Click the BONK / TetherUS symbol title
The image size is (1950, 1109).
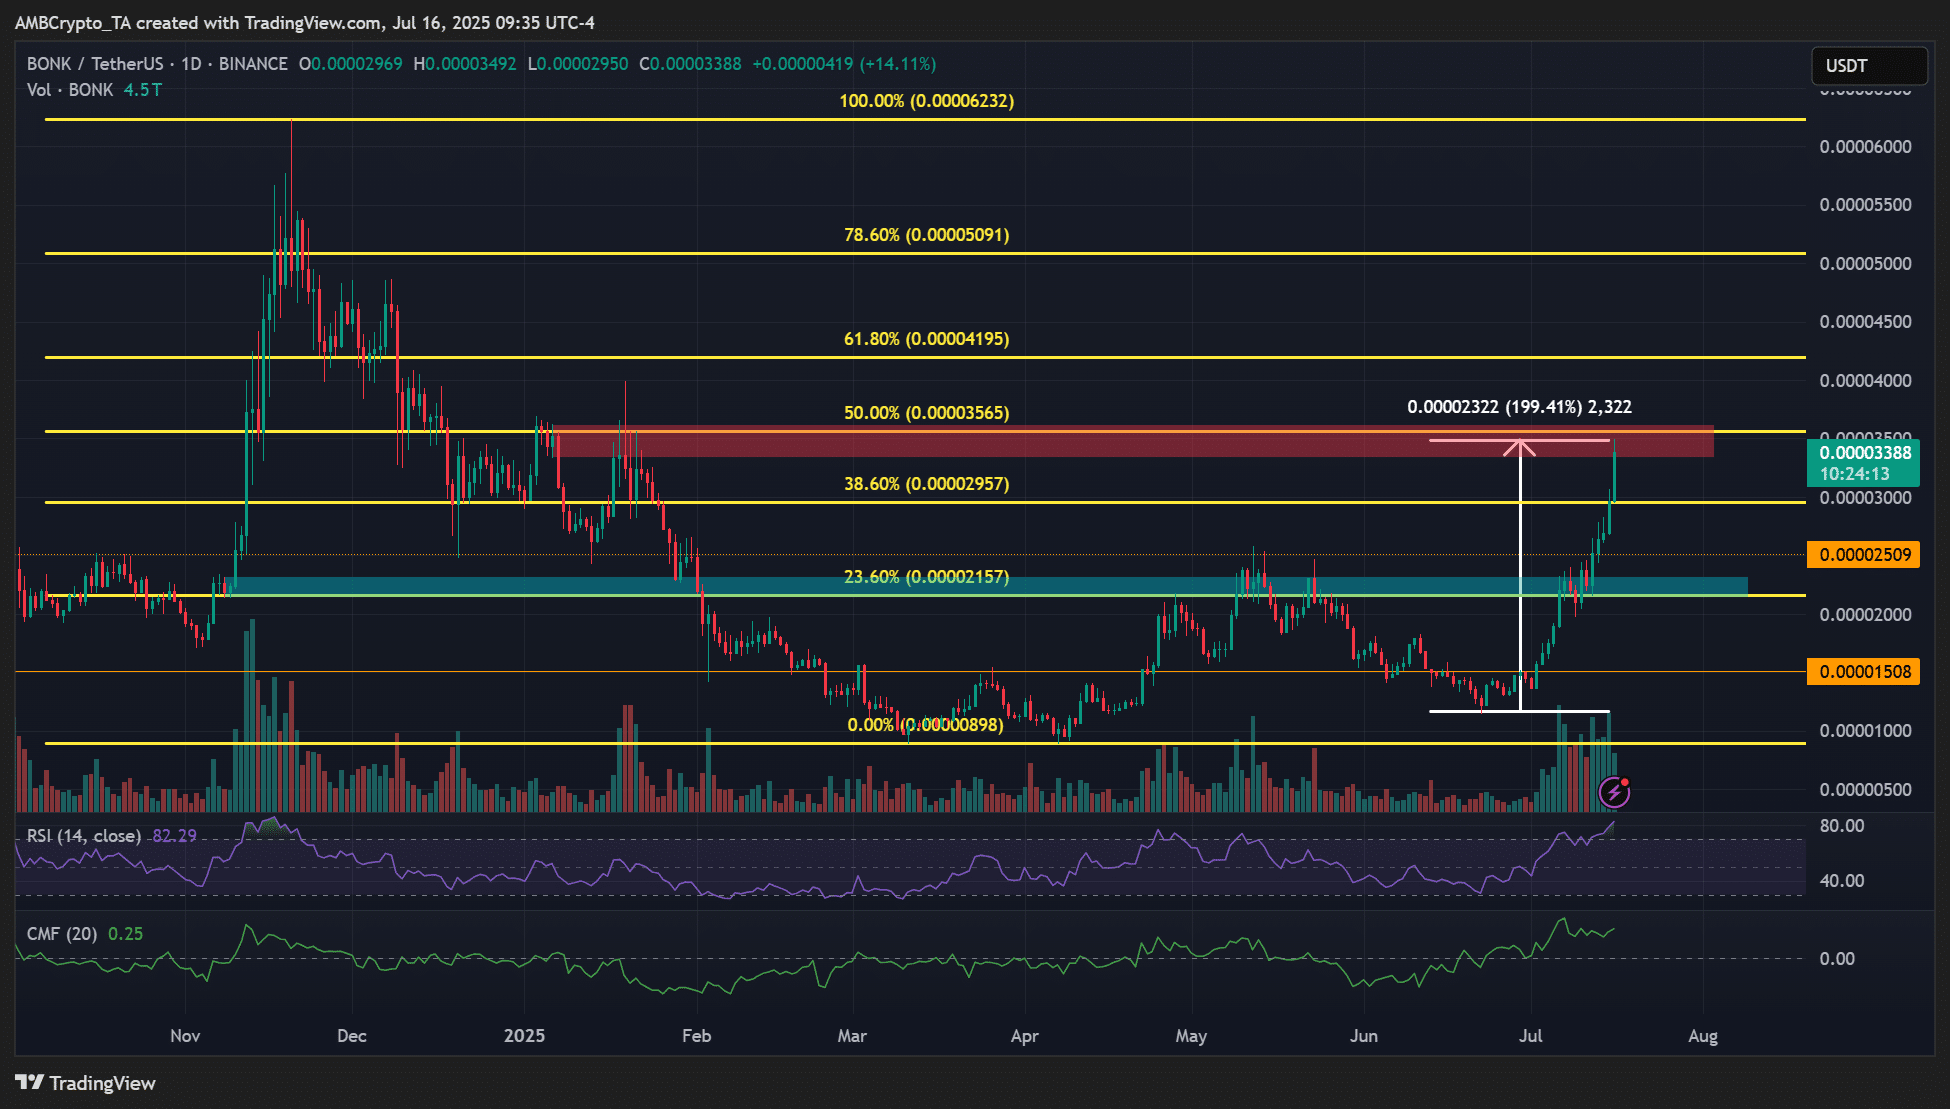94,64
